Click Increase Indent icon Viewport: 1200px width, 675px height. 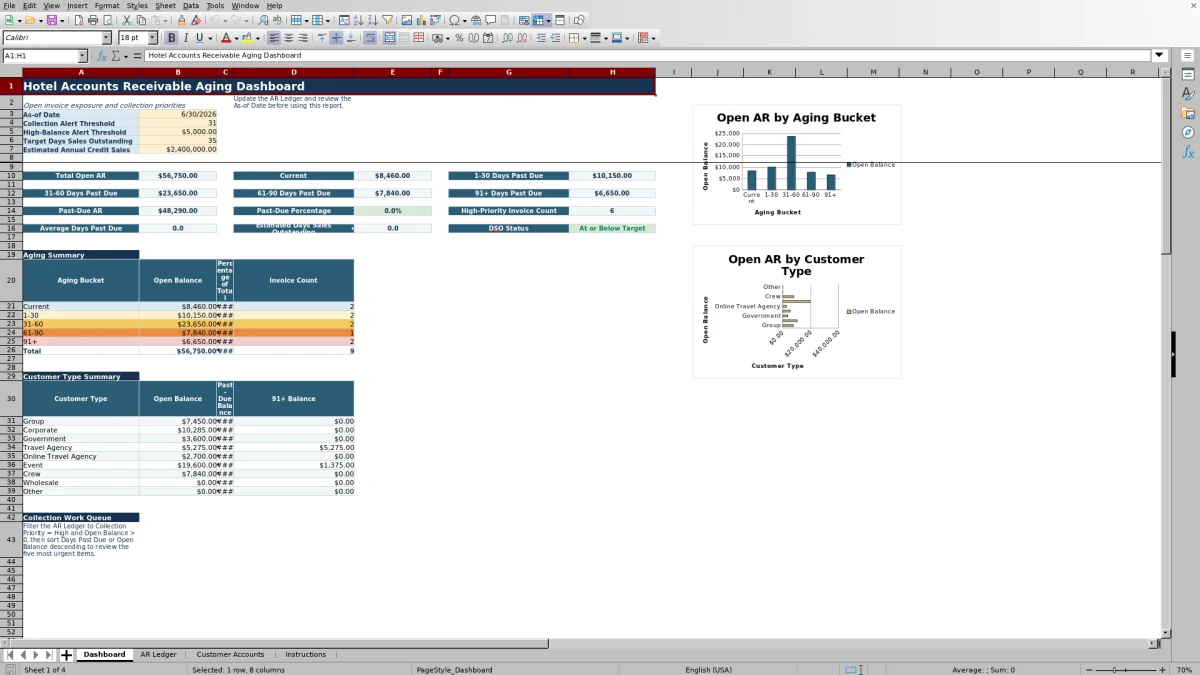tap(541, 38)
